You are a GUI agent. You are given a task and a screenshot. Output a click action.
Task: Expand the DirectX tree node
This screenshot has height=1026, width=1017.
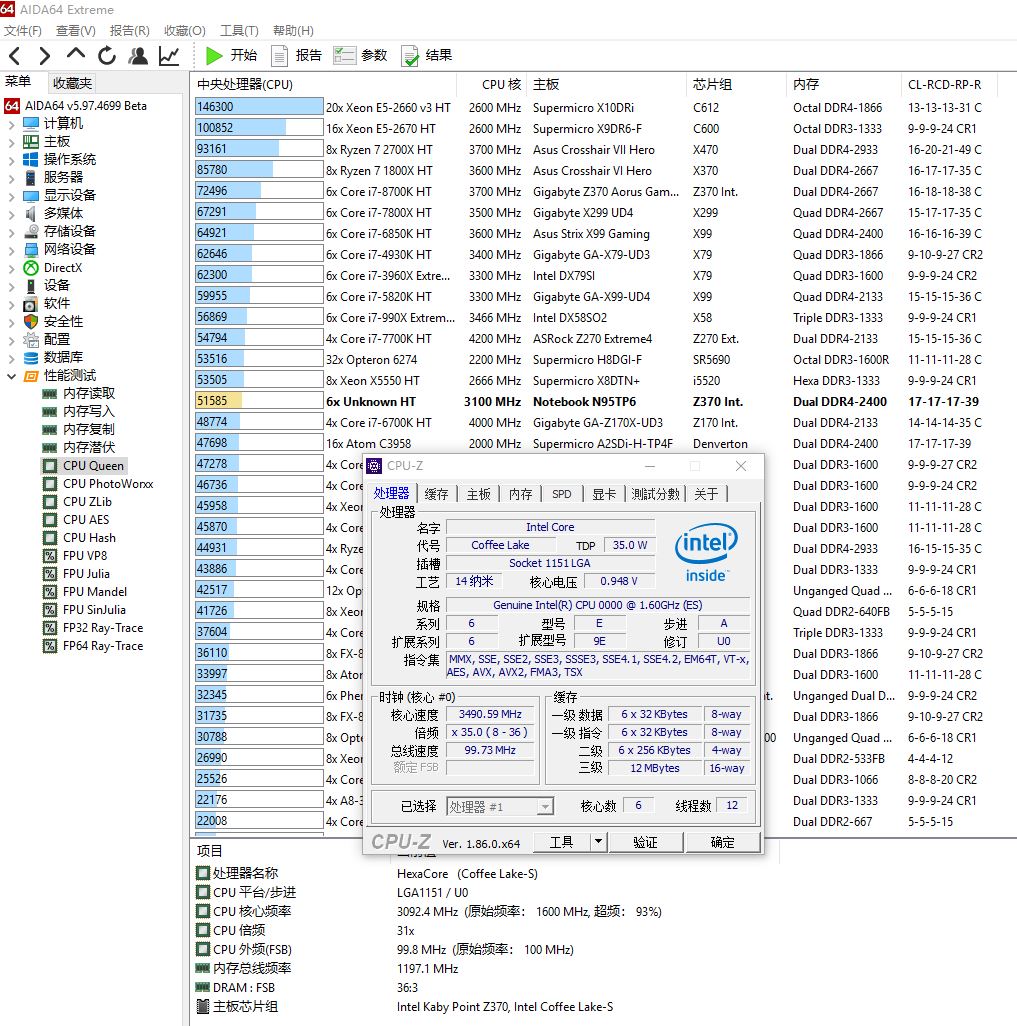click(10, 268)
